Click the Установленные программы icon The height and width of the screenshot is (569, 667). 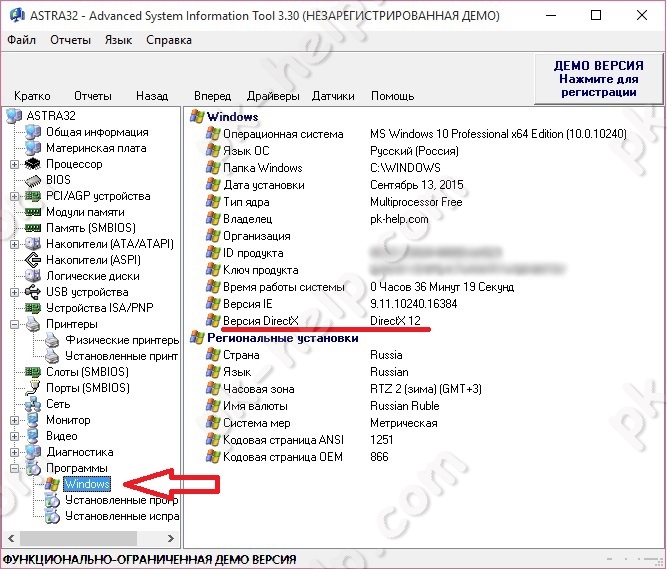(52, 500)
